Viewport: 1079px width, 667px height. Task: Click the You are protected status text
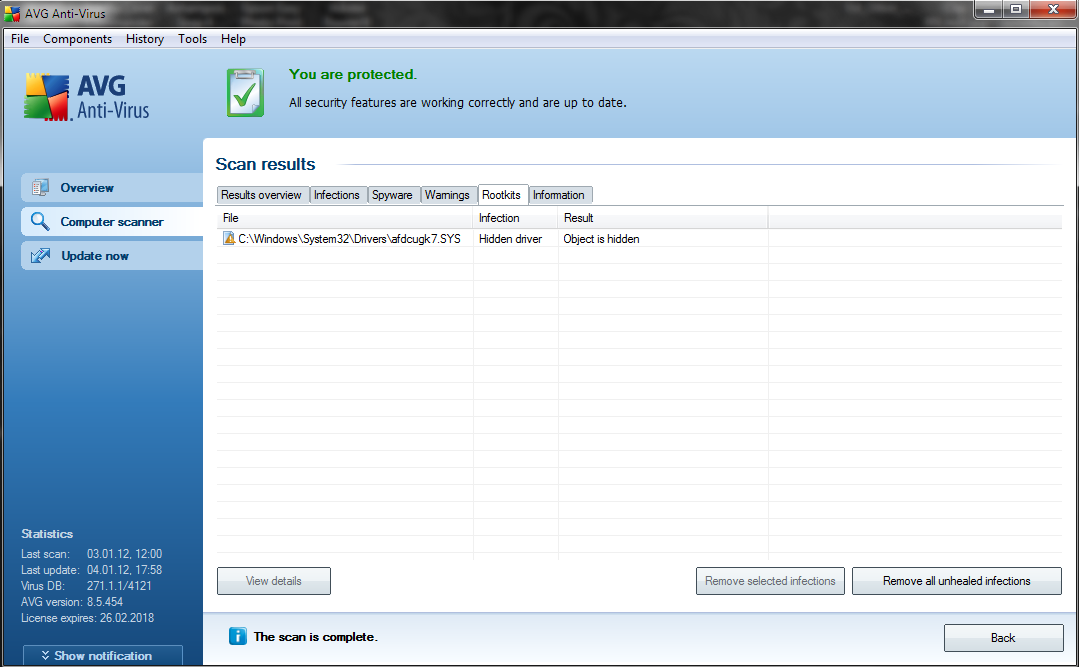tap(353, 74)
